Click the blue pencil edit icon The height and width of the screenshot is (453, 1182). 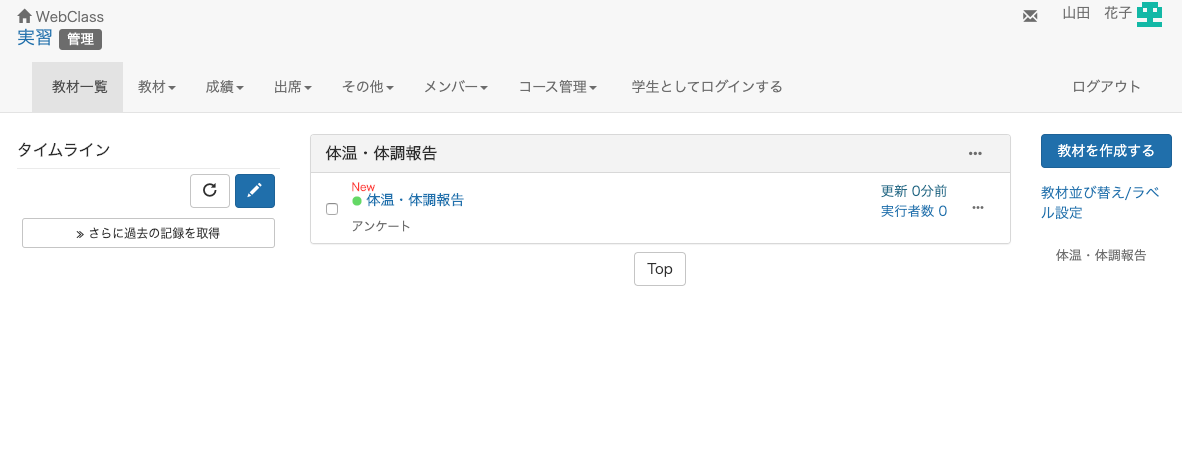tap(255, 191)
